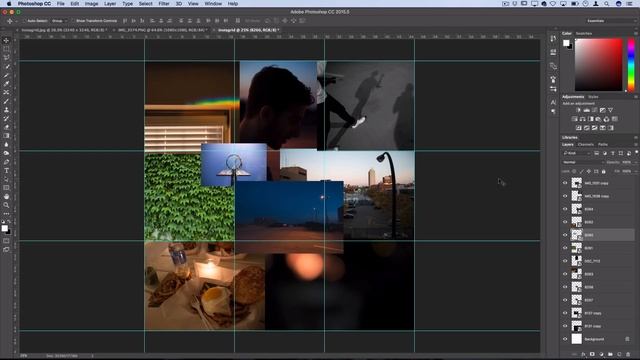This screenshot has width=640, height=360.
Task: Toggle lock transparent pixels
Action: [574, 171]
